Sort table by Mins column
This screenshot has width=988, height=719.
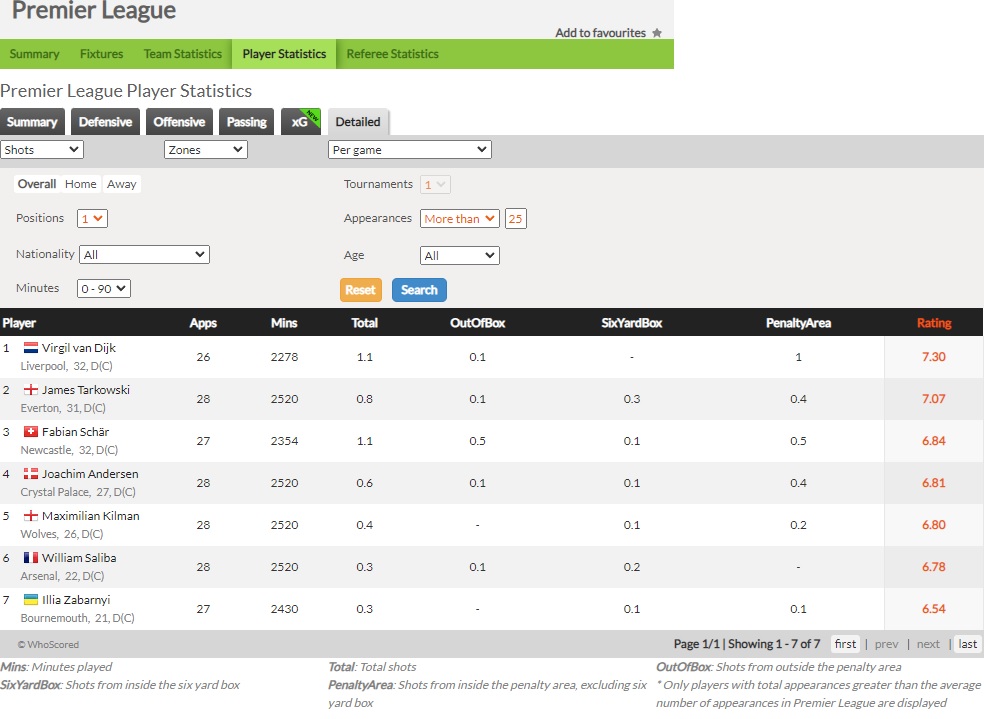[x=284, y=323]
